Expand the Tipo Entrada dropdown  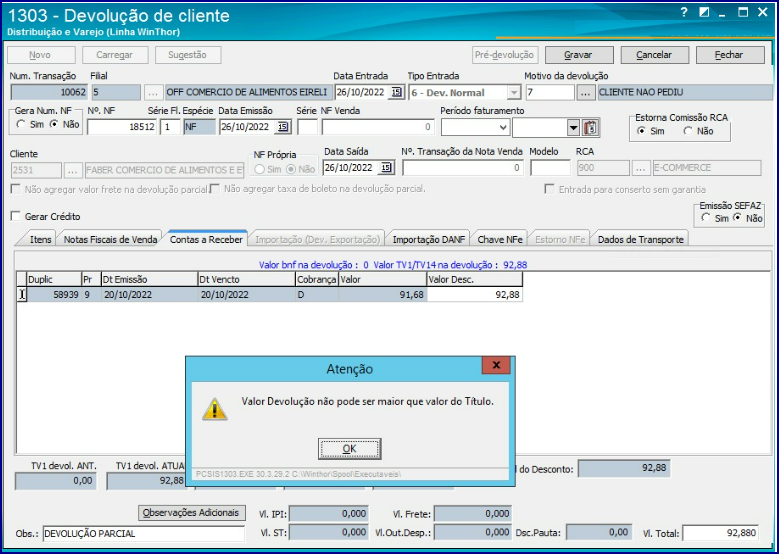point(513,93)
